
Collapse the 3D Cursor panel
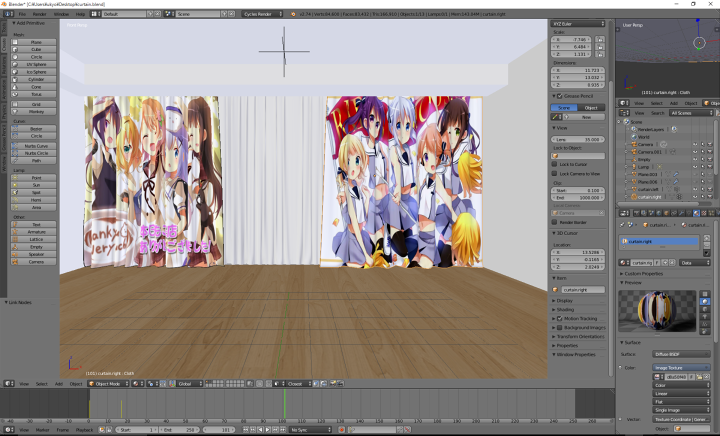554,233
